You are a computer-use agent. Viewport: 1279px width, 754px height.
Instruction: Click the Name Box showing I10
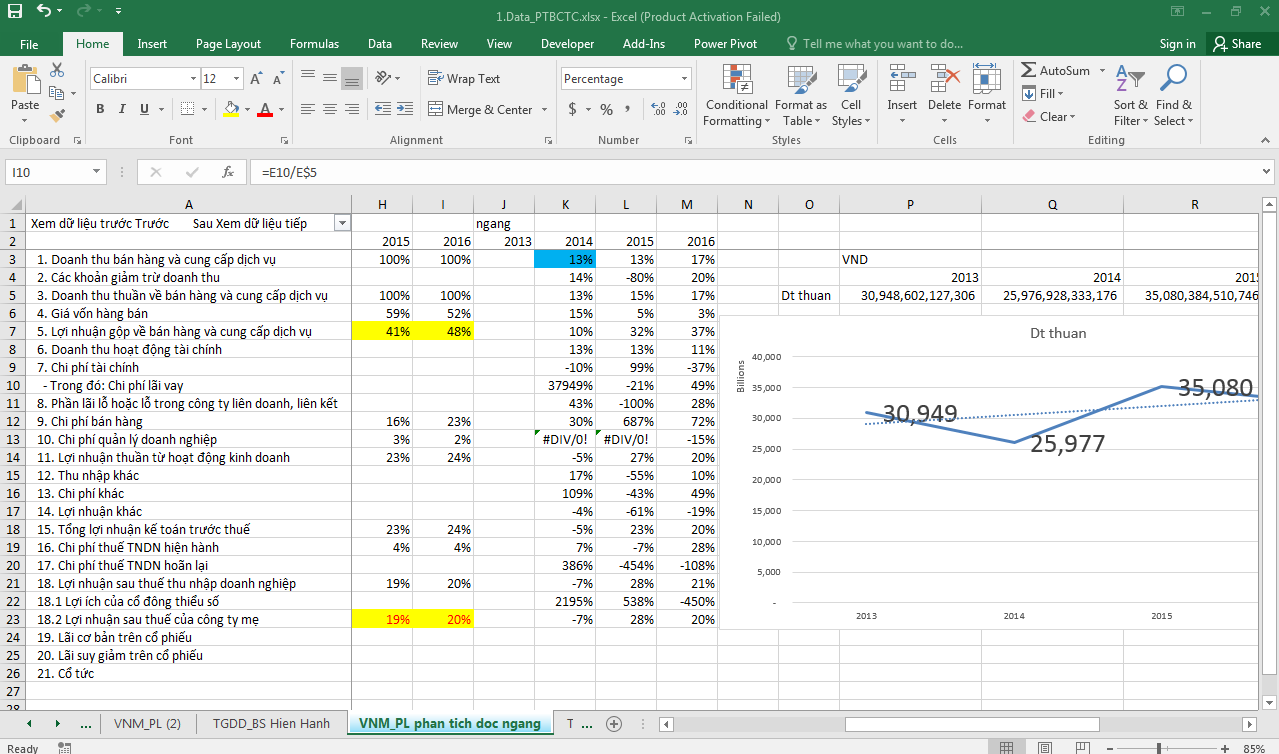[55, 172]
